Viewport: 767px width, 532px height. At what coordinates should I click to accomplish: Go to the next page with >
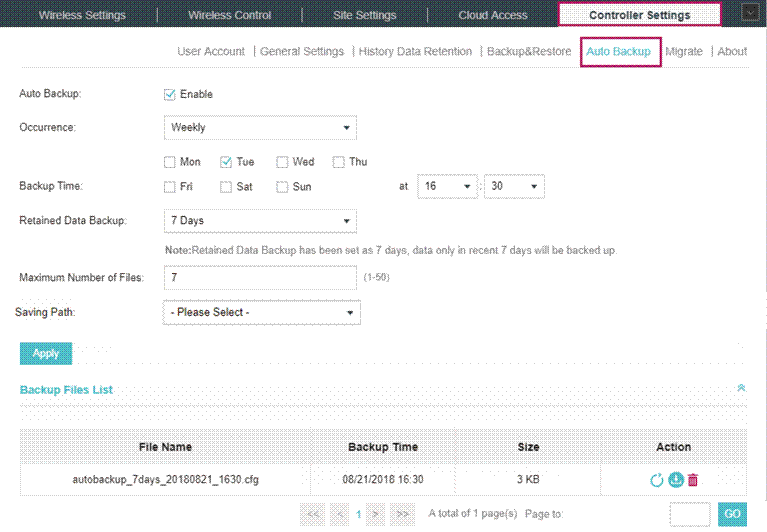(x=375, y=514)
